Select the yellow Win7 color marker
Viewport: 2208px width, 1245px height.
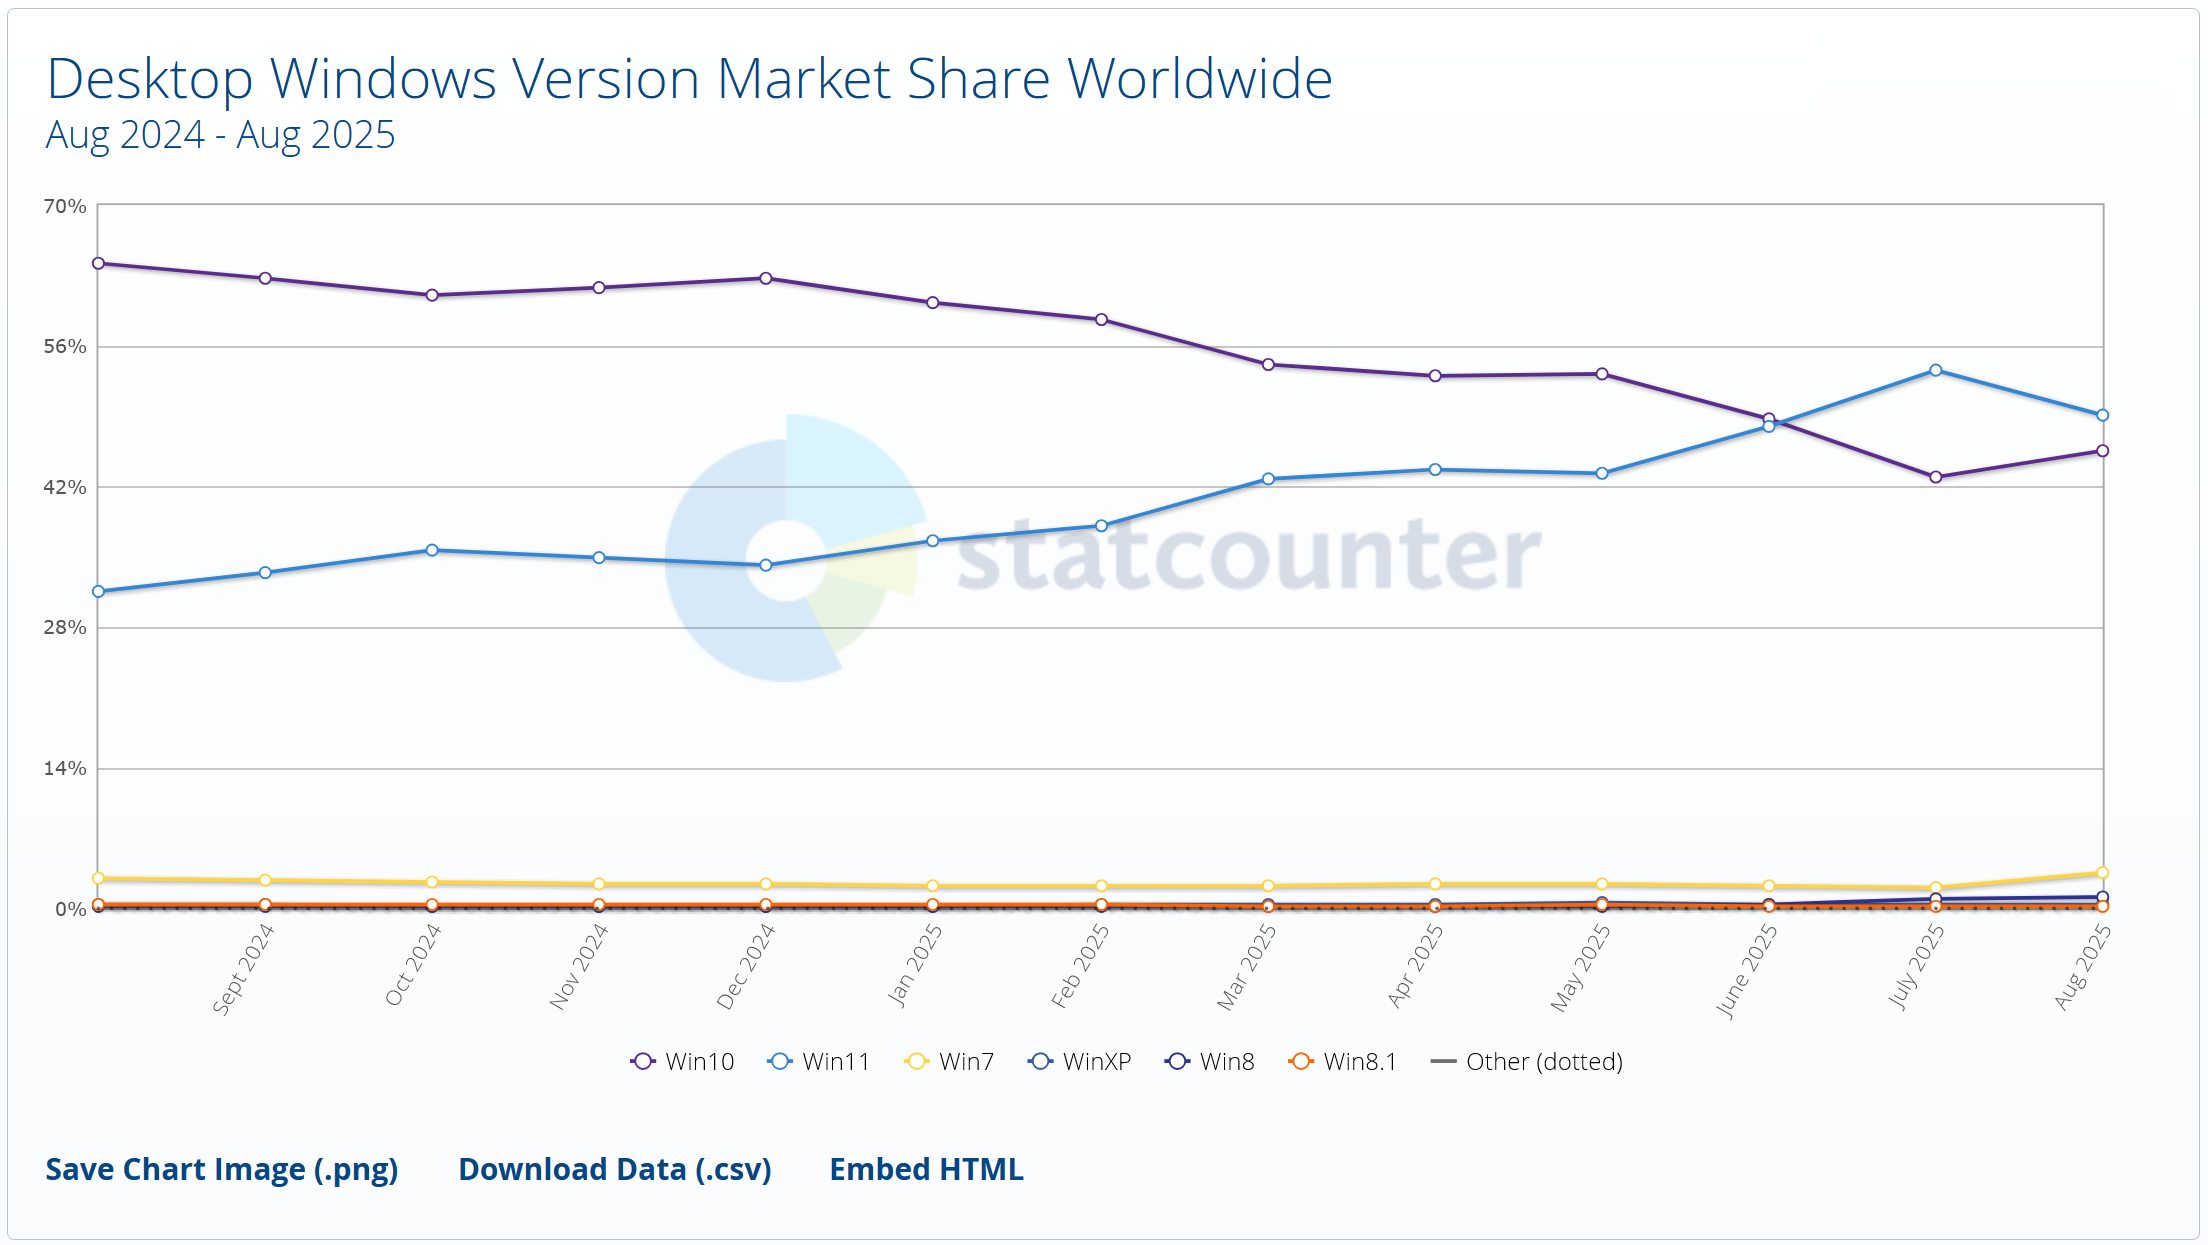917,1062
